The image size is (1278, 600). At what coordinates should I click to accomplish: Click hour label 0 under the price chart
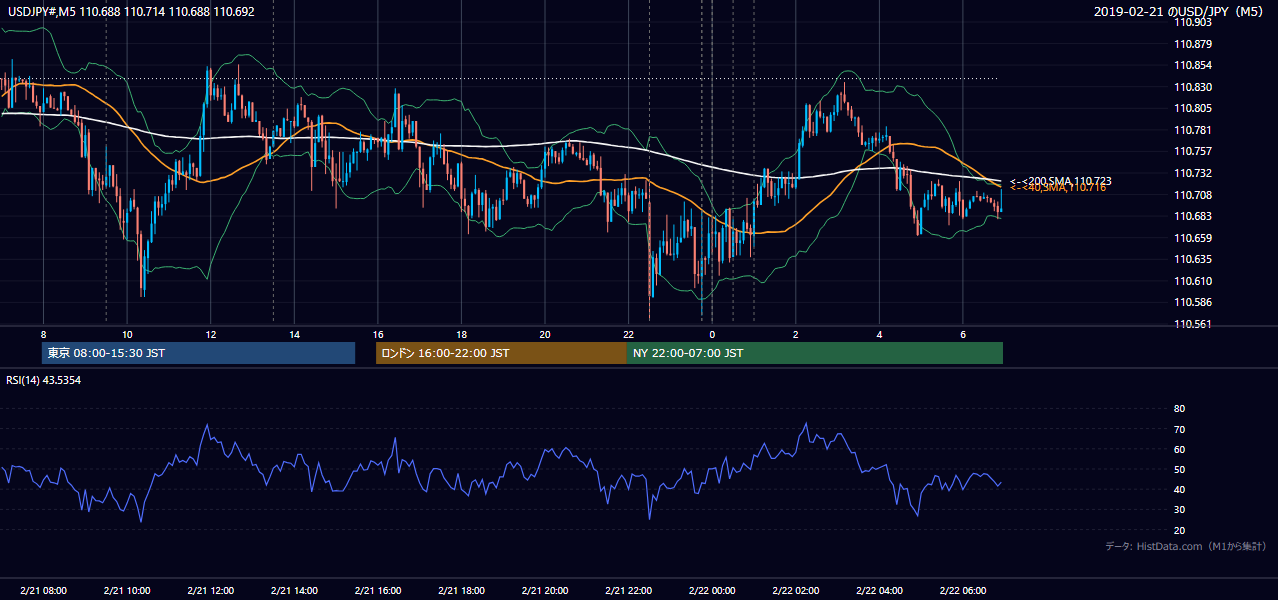click(712, 334)
